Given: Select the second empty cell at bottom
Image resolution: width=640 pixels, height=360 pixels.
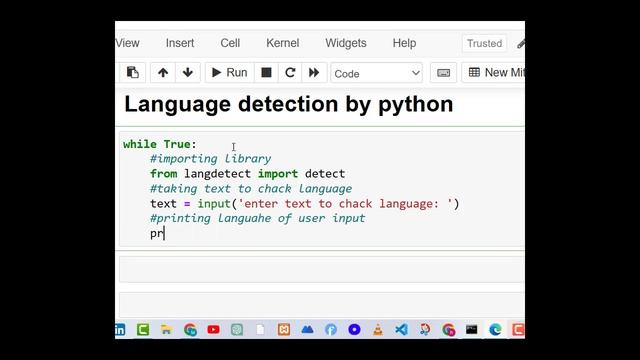Looking at the screenshot, I should 322,304.
